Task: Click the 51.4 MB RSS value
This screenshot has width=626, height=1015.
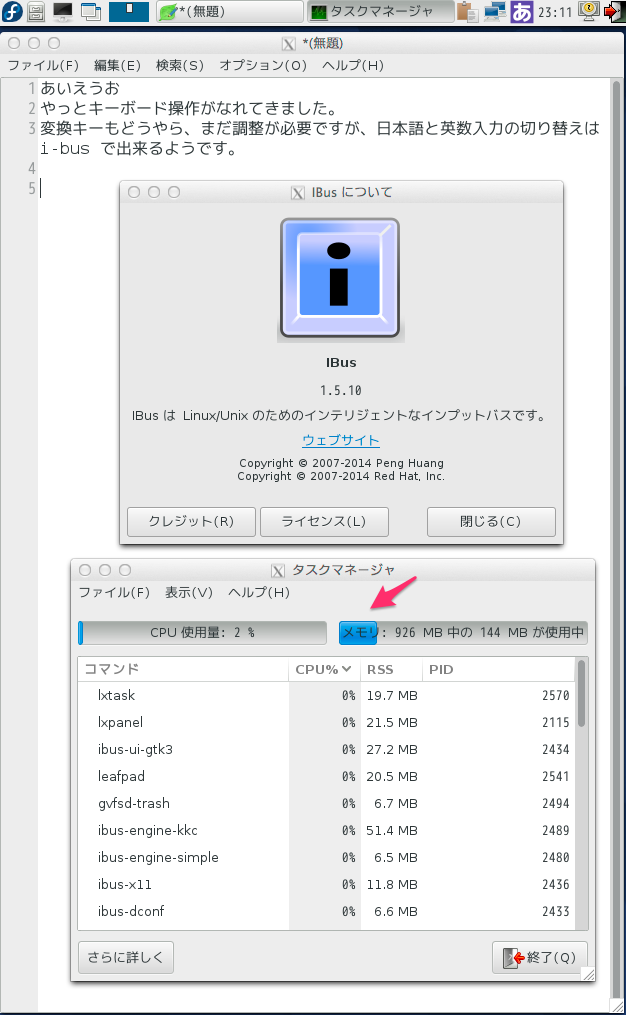Action: (x=392, y=831)
